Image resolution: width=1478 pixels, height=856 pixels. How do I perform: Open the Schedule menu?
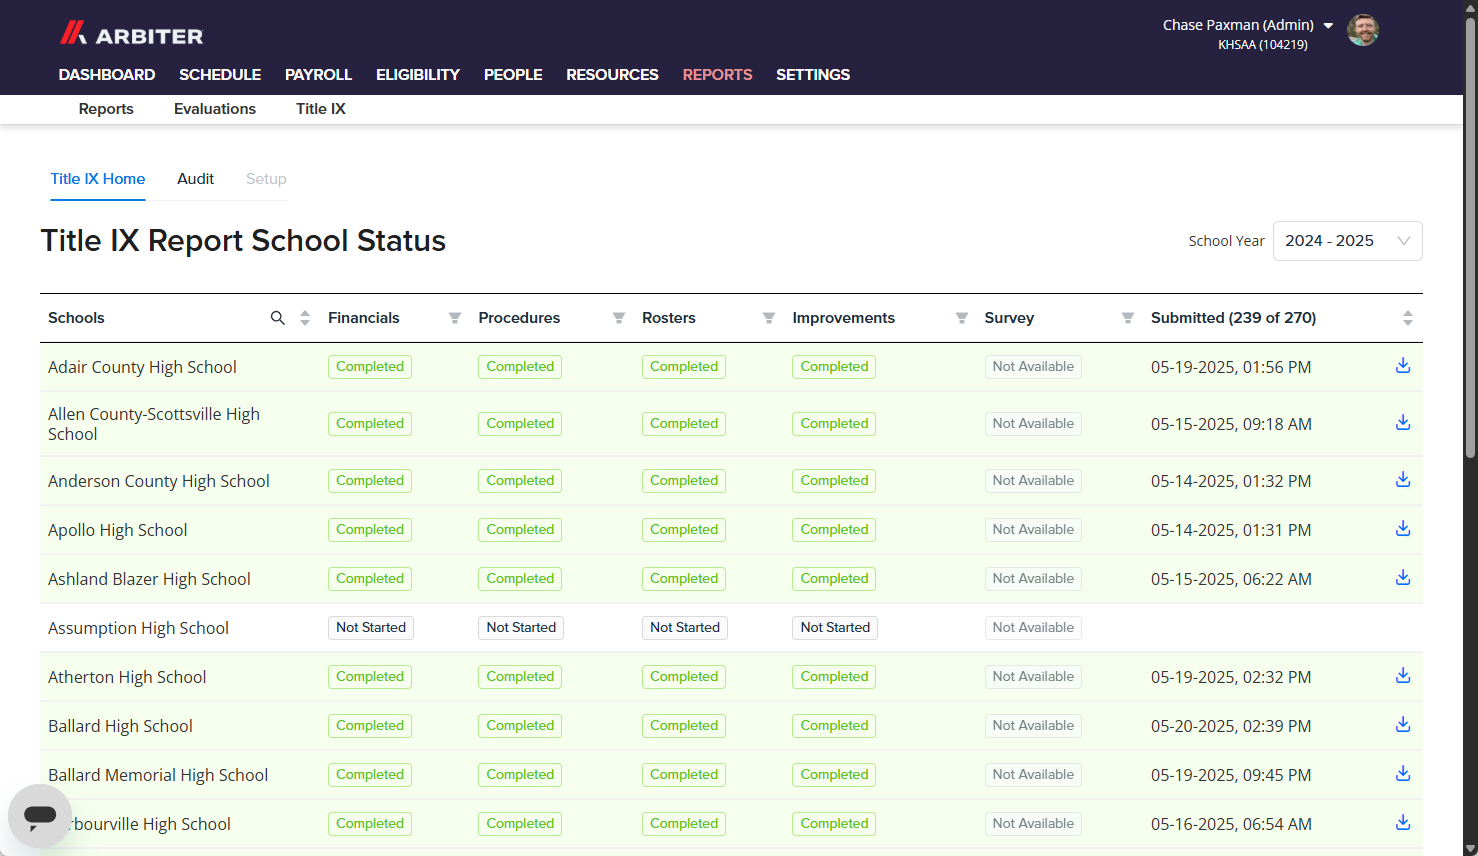click(x=220, y=75)
